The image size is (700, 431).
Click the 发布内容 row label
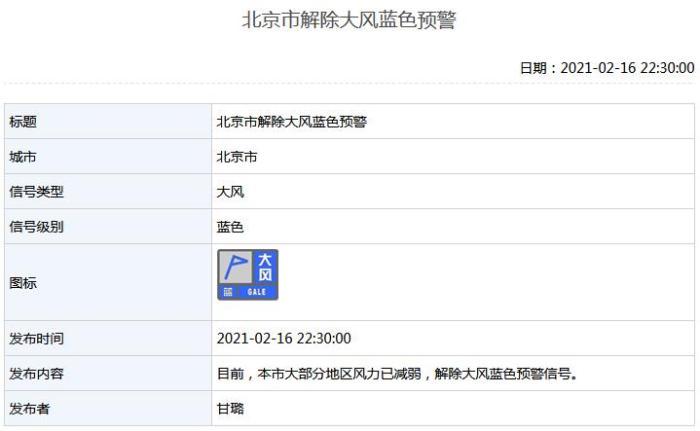(x=37, y=374)
